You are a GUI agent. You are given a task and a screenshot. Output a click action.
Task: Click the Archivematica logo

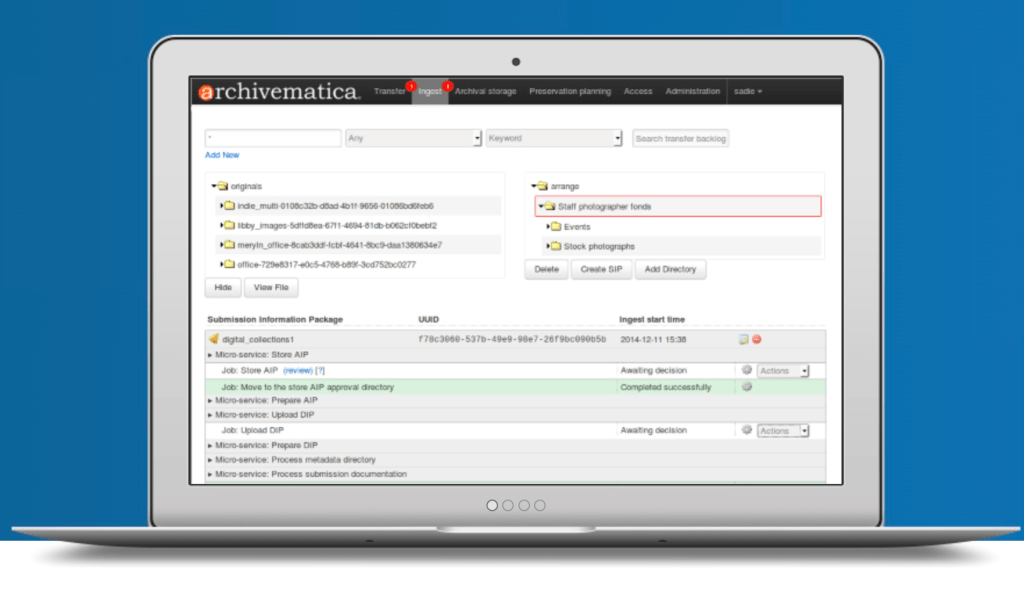click(x=278, y=92)
